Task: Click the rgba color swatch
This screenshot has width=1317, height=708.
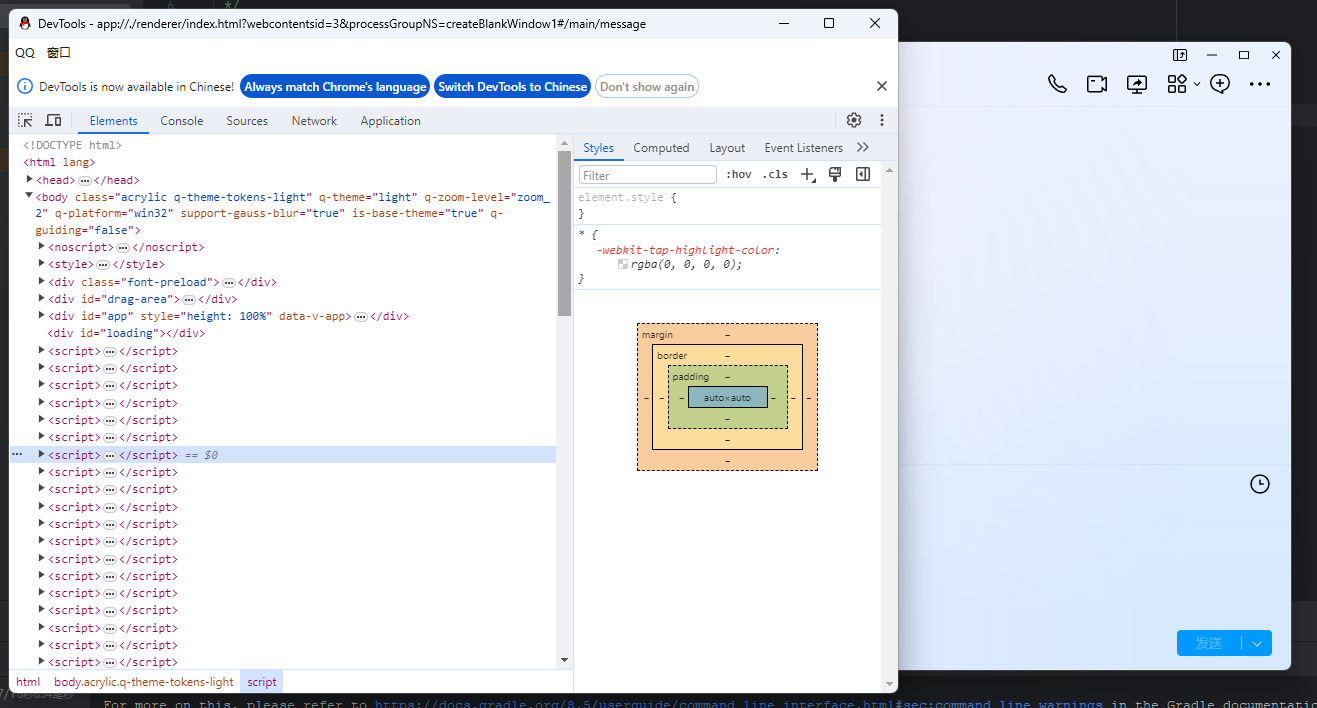Action: coord(623,264)
